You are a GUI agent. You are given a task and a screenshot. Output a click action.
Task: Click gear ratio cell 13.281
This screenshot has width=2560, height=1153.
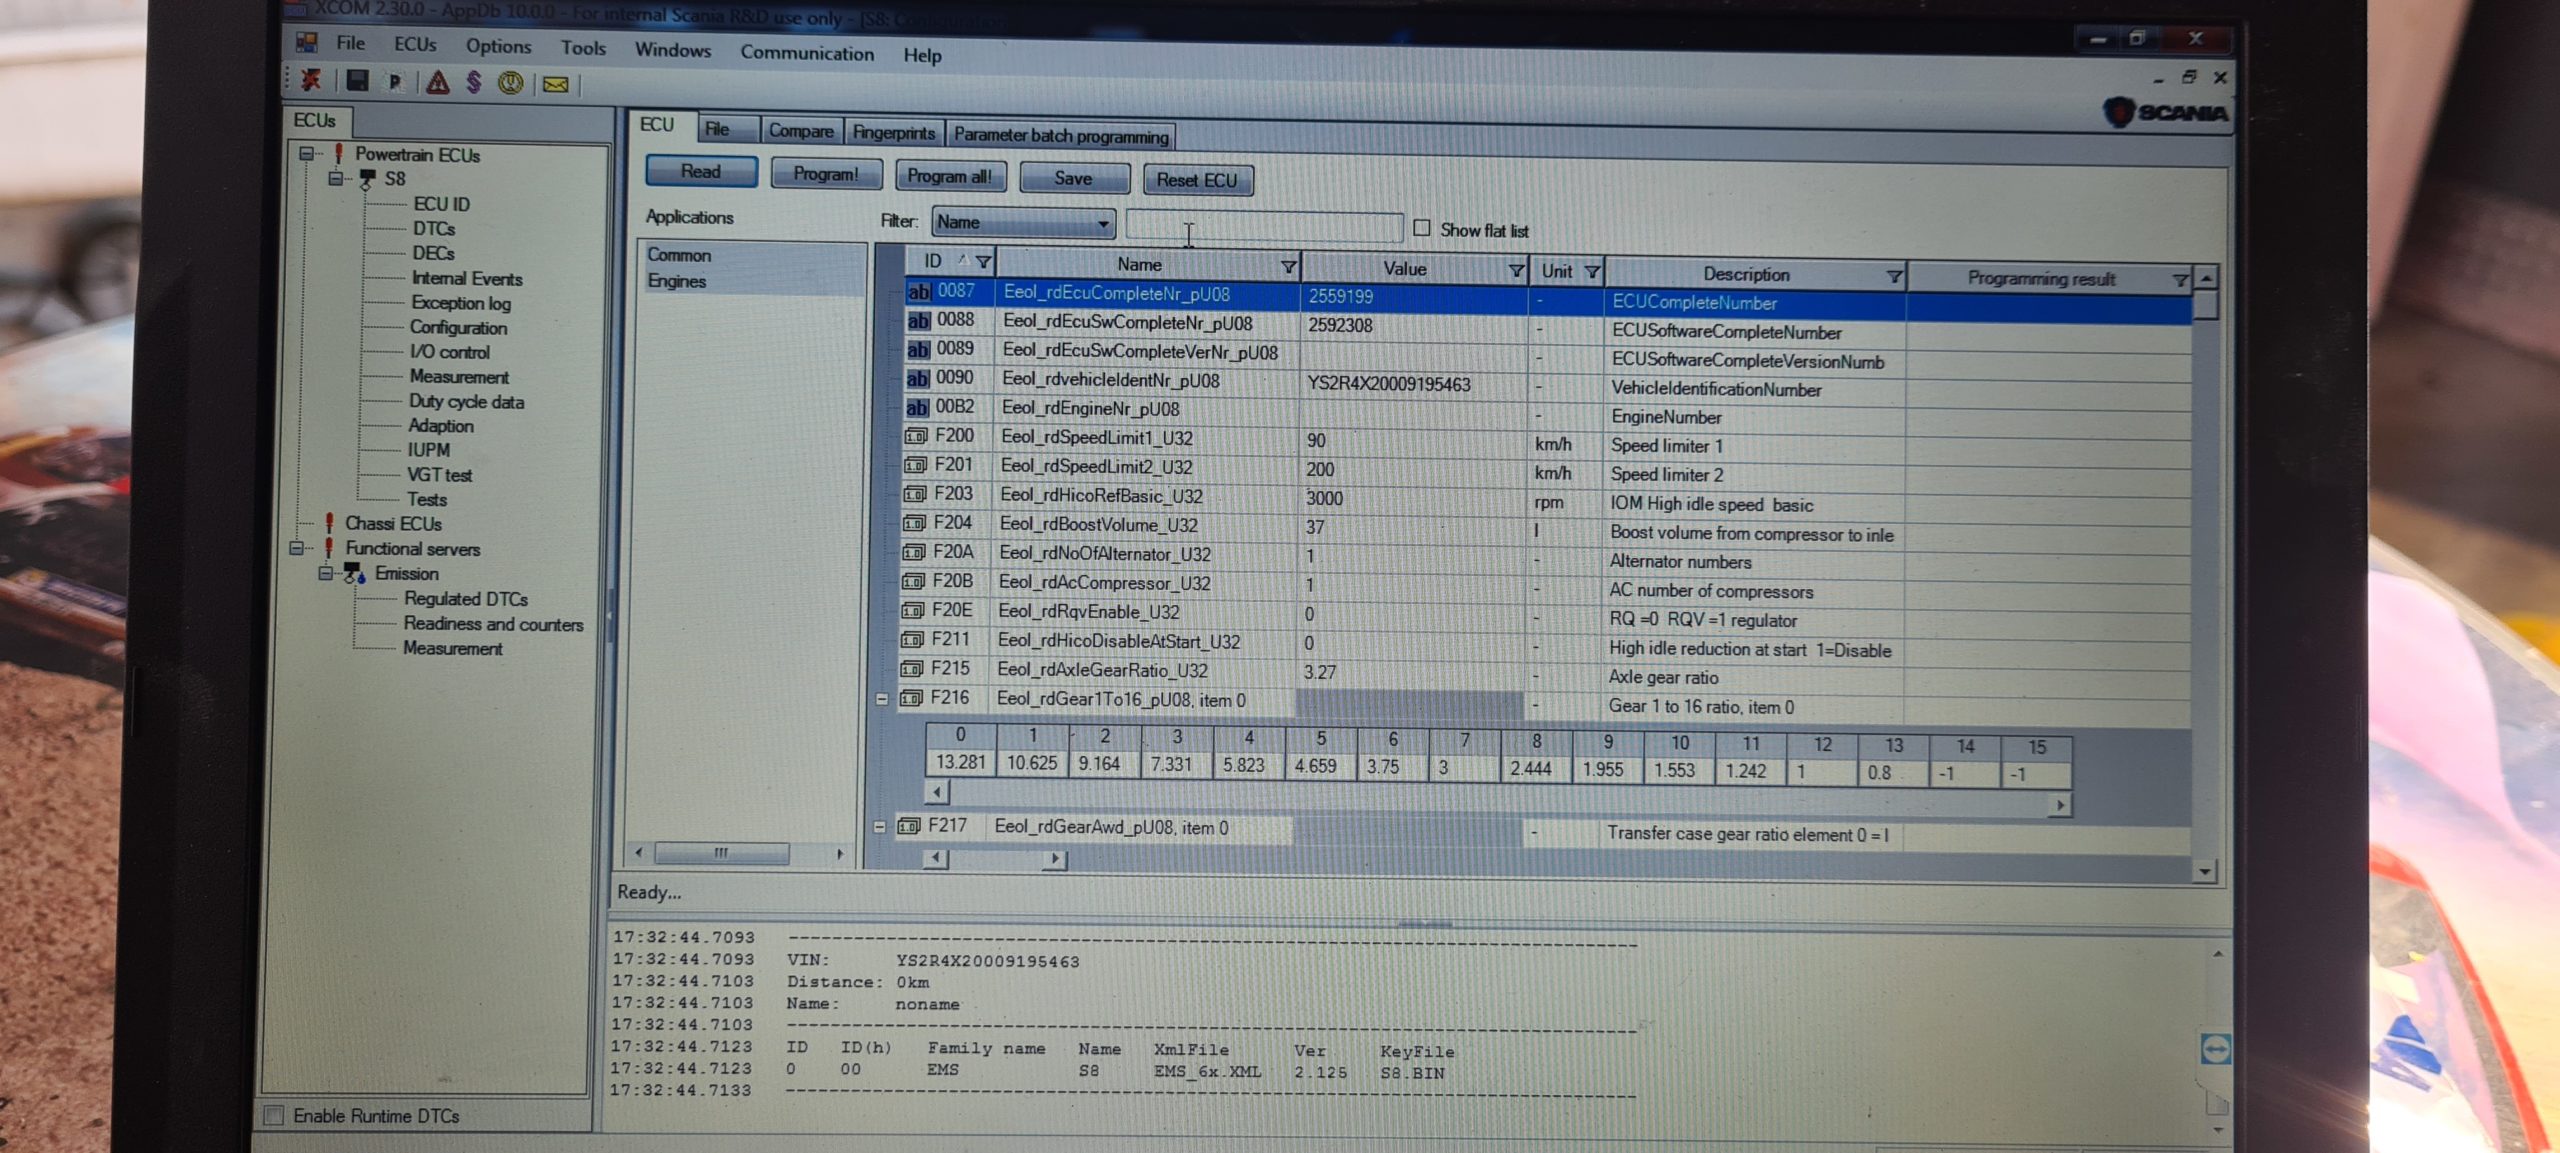click(x=960, y=762)
